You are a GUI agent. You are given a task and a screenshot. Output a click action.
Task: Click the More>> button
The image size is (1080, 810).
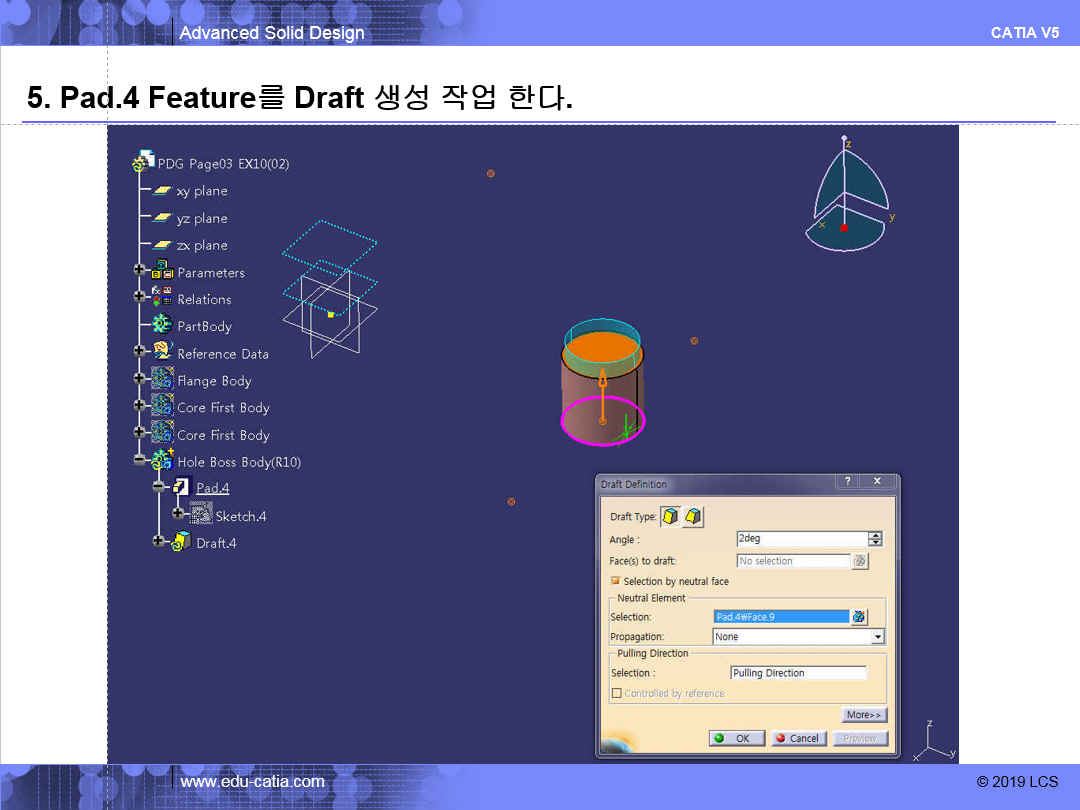(864, 715)
